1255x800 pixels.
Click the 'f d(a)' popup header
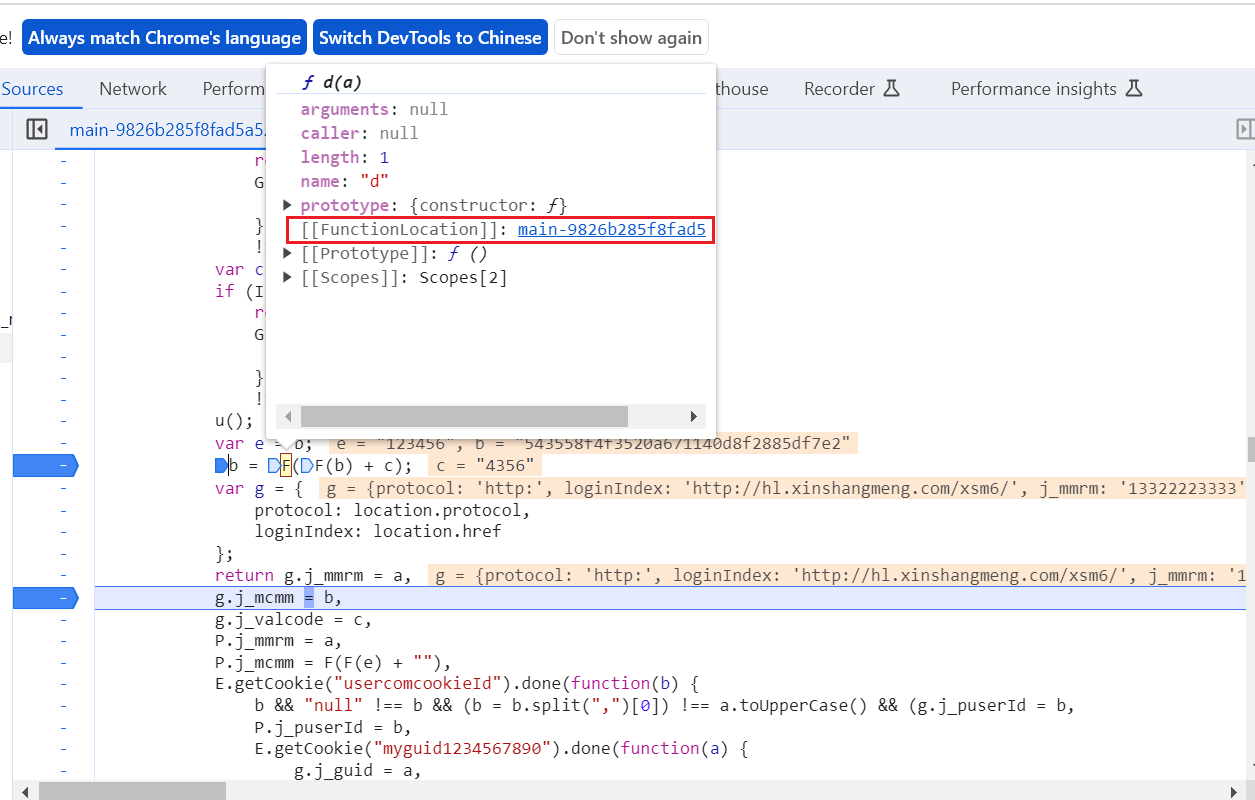(x=331, y=82)
